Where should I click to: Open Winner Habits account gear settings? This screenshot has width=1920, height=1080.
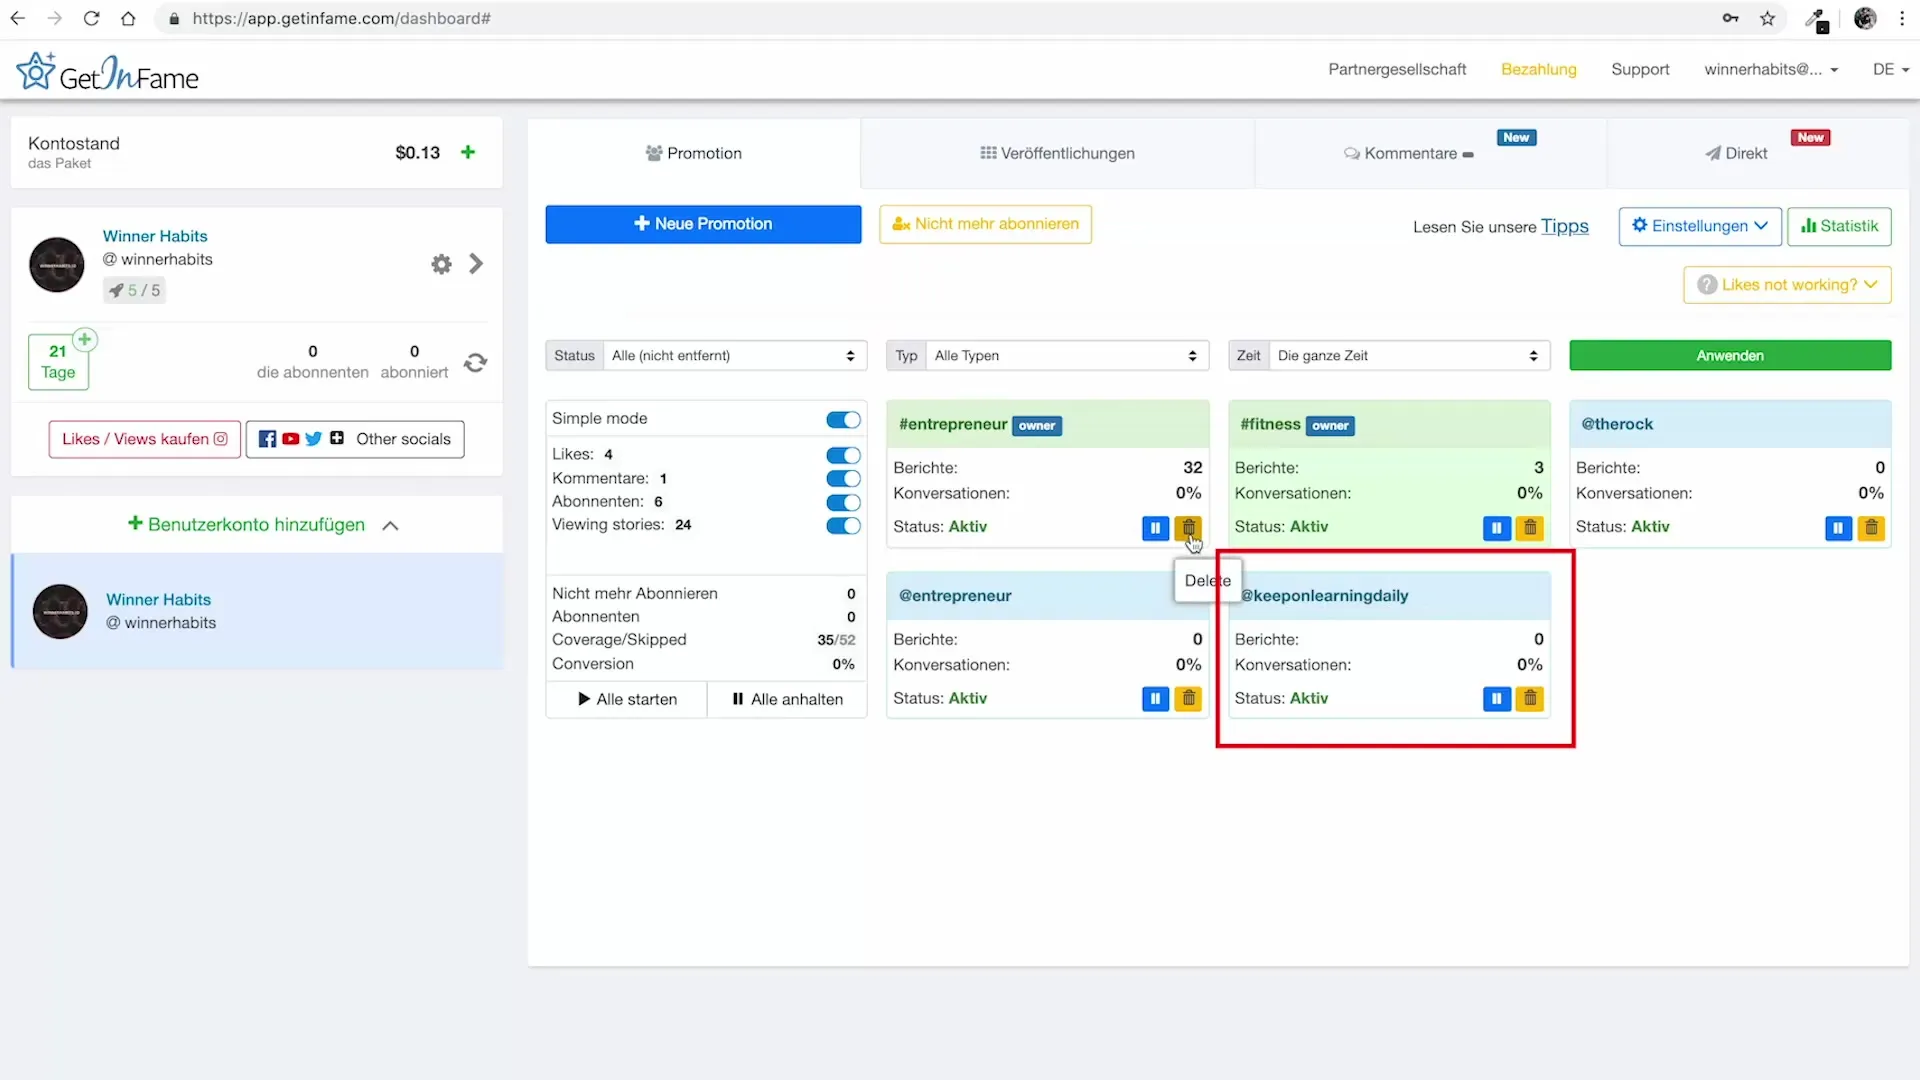(x=441, y=264)
